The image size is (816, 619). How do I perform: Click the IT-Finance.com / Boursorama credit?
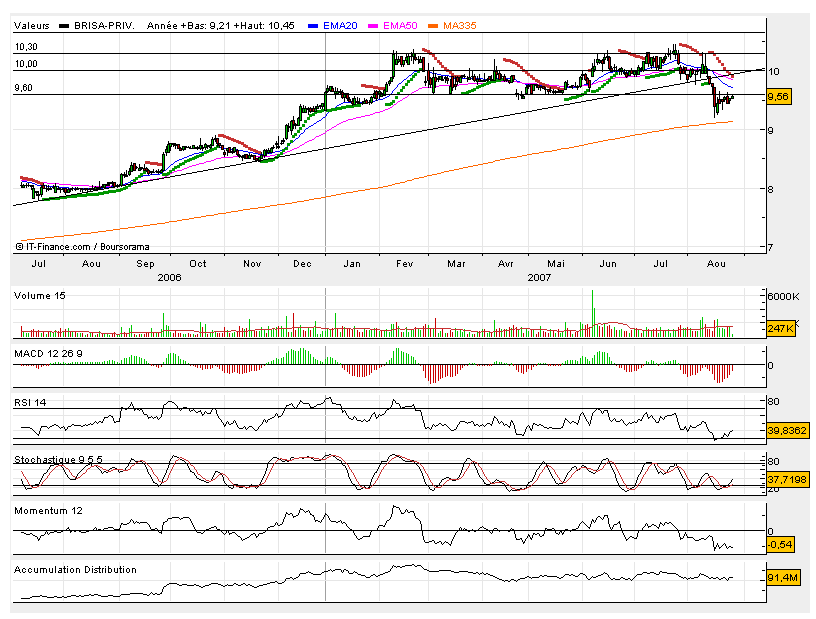pos(82,247)
